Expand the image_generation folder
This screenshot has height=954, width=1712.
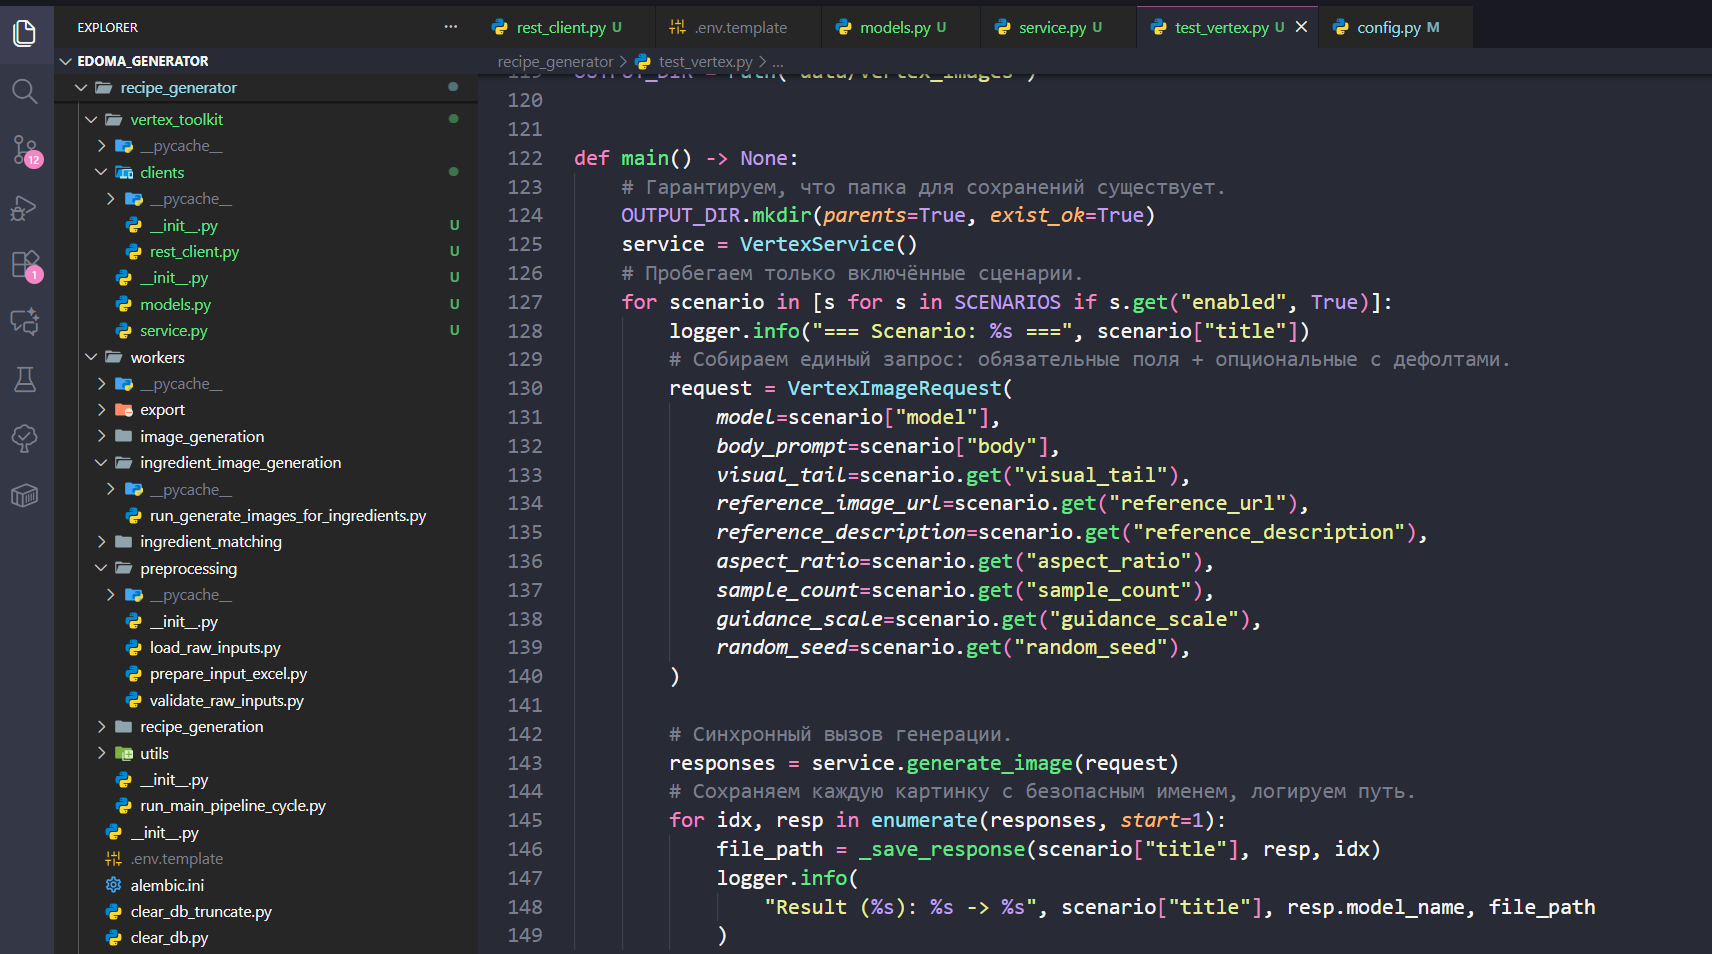tap(101, 437)
